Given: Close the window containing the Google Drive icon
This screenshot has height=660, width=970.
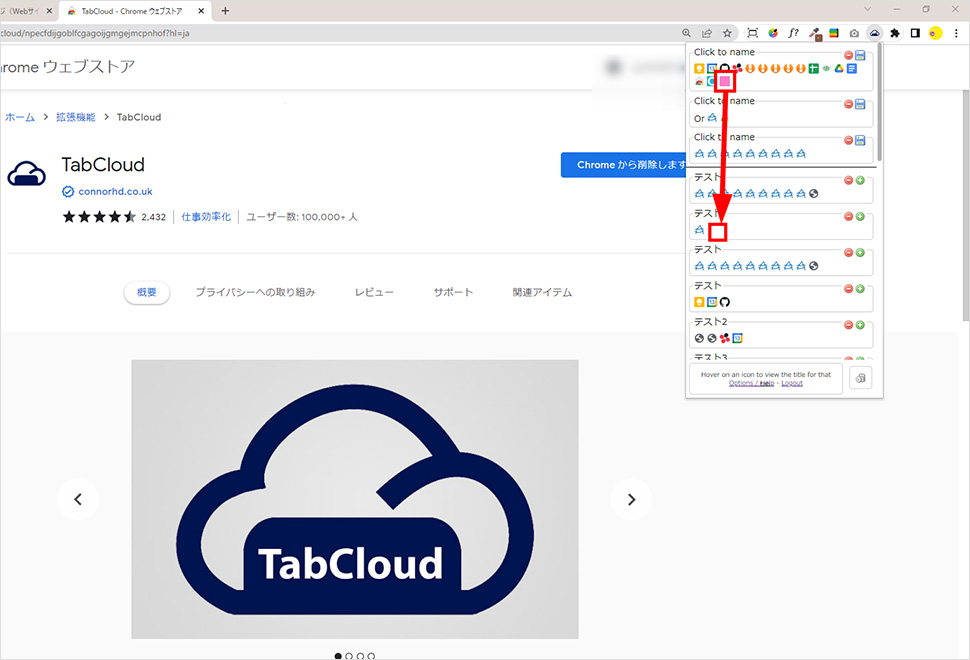Looking at the screenshot, I should pos(849,55).
